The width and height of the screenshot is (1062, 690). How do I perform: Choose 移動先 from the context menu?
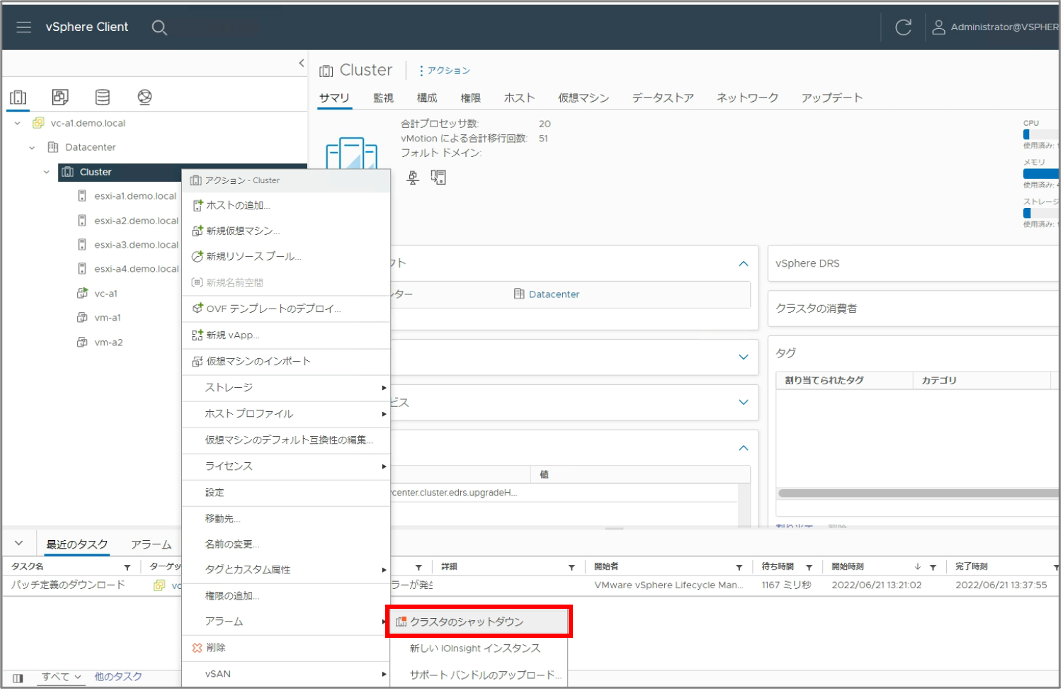click(286, 519)
